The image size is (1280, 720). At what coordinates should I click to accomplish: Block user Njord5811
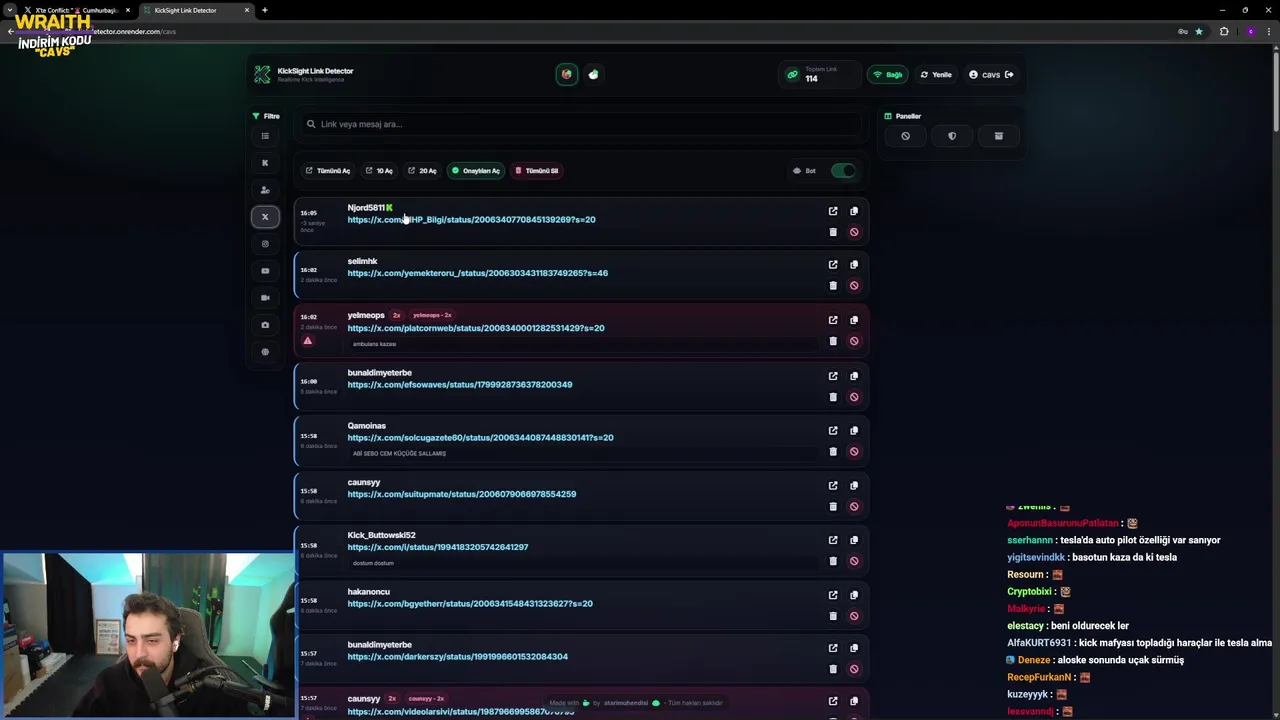(854, 232)
